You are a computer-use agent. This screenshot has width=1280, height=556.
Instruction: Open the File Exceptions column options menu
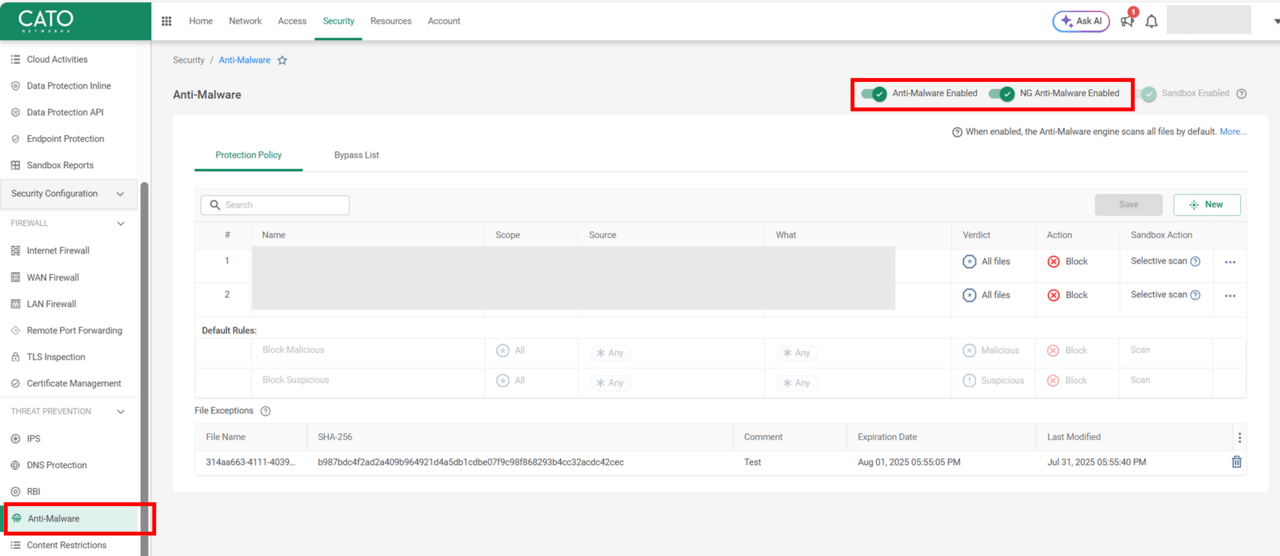pos(1239,437)
